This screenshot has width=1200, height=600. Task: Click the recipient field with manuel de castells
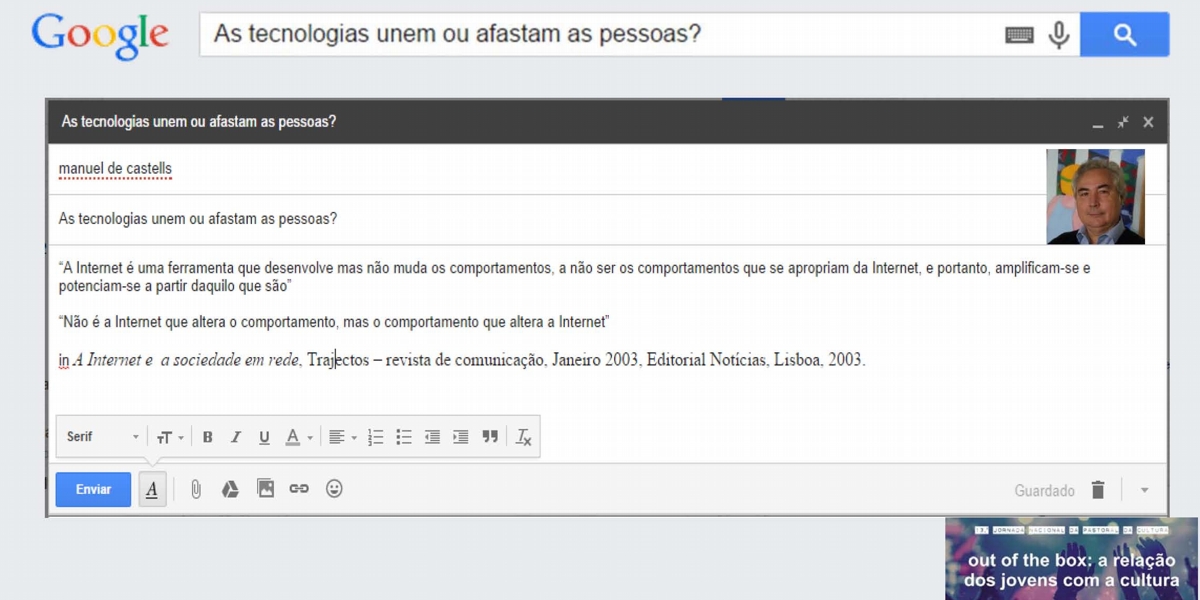(x=115, y=169)
